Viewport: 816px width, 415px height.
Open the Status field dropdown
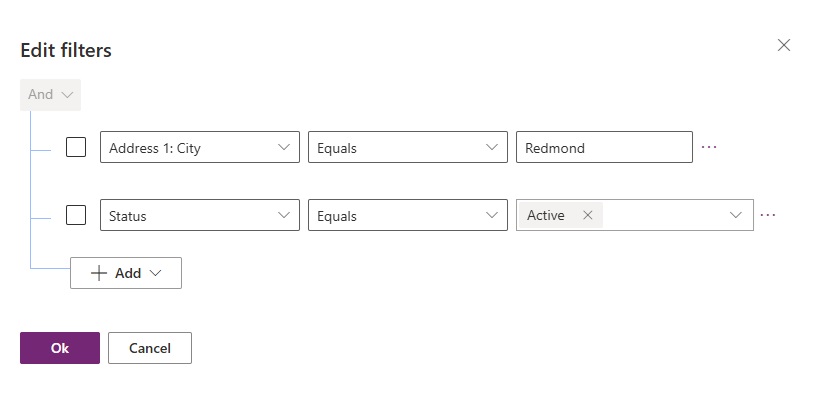pos(200,215)
